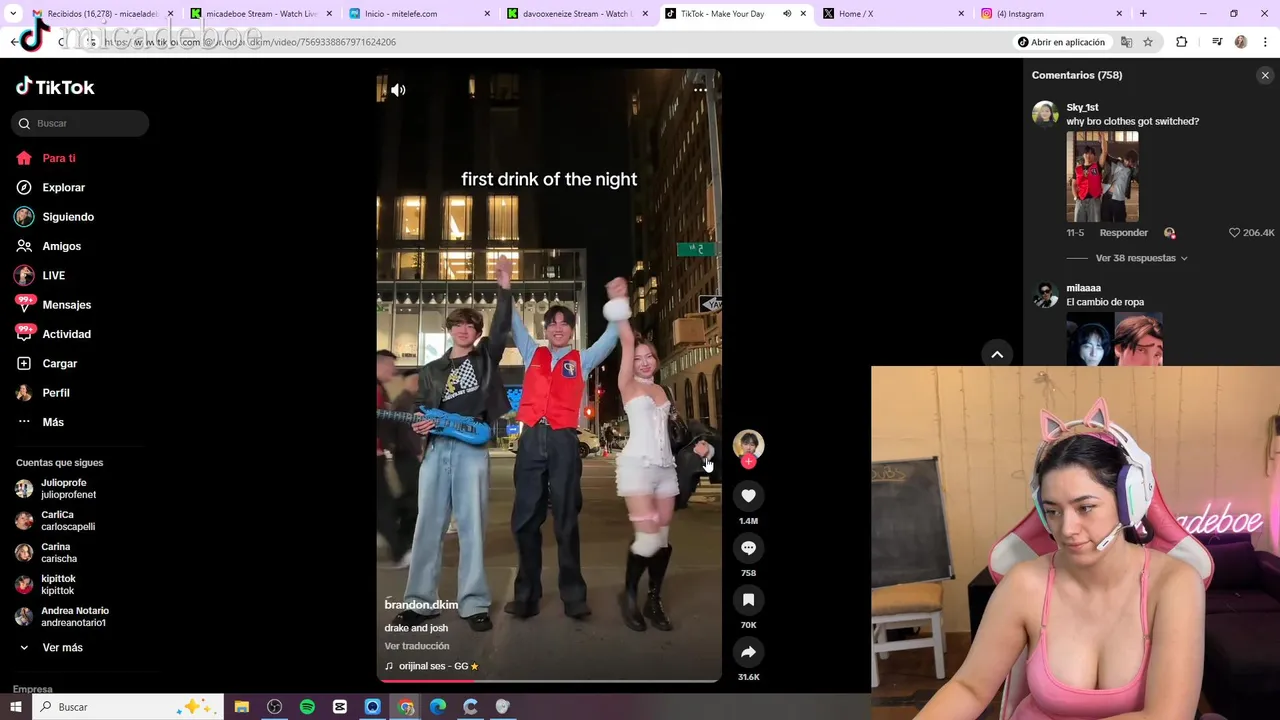Open Sky_1st's attached comment image

pyautogui.click(x=1102, y=176)
